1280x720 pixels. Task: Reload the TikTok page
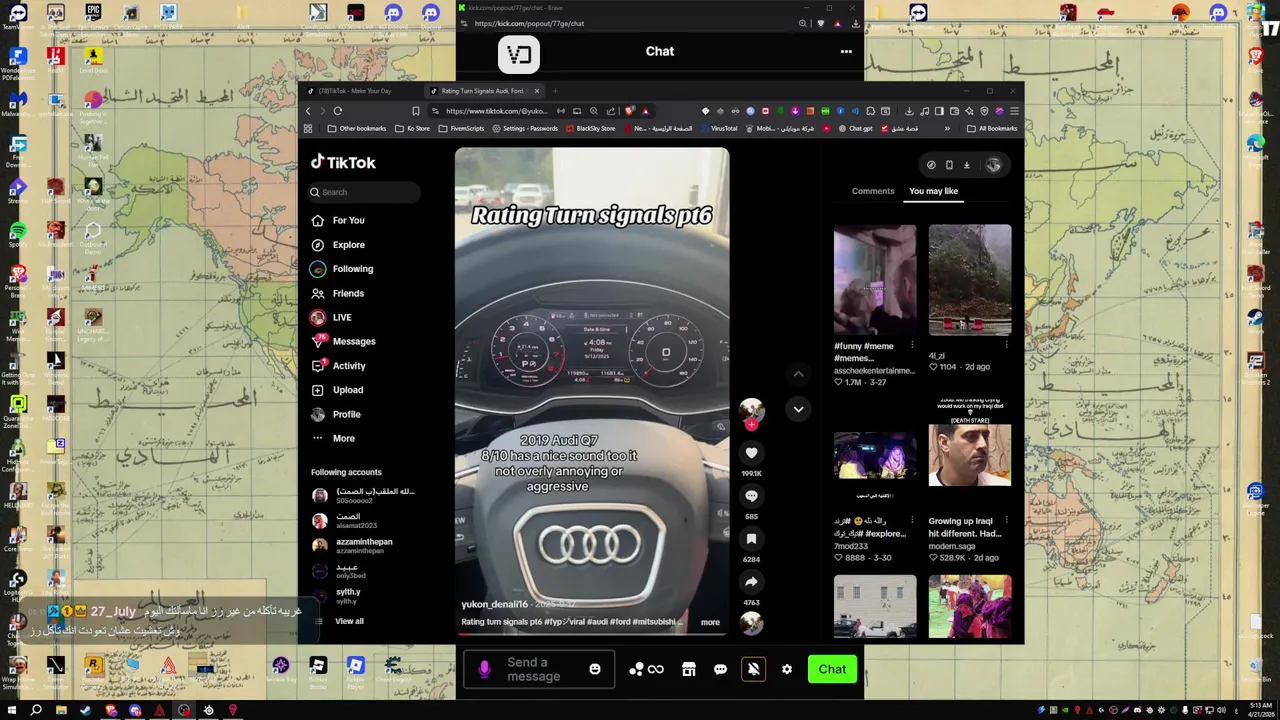pos(338,111)
